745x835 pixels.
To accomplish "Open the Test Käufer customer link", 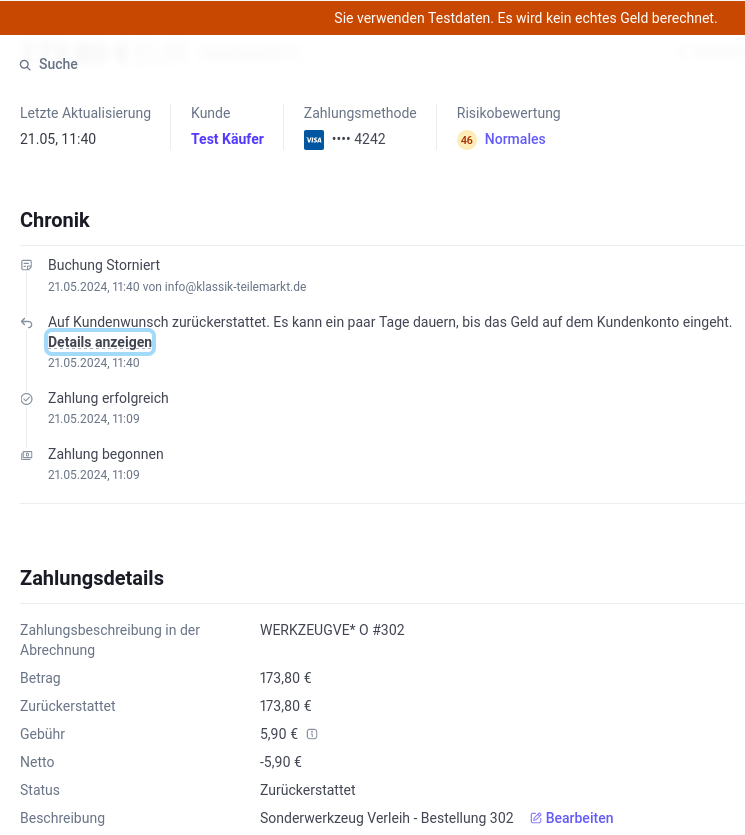I will tap(227, 139).
